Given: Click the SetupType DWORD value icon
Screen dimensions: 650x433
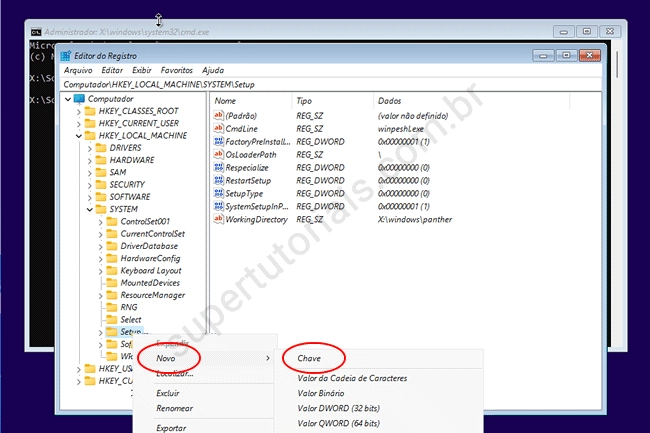Looking at the screenshot, I should (219, 193).
